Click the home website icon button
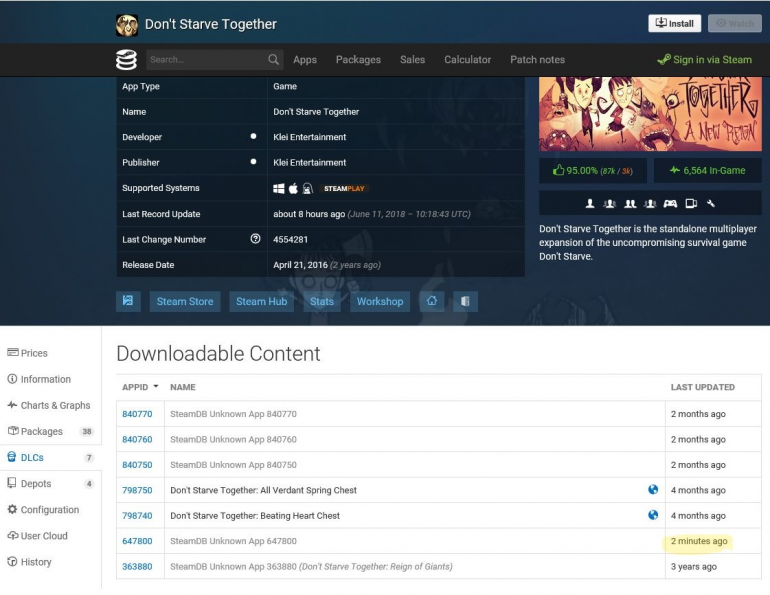The image size is (770, 595). coord(432,301)
